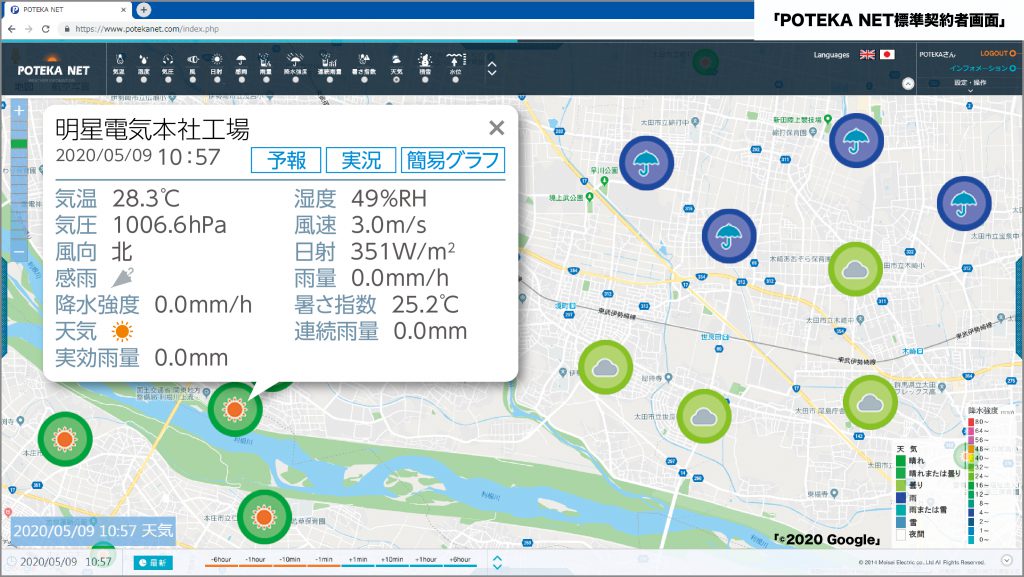Zoom out the map with the minus button

pos(19,252)
